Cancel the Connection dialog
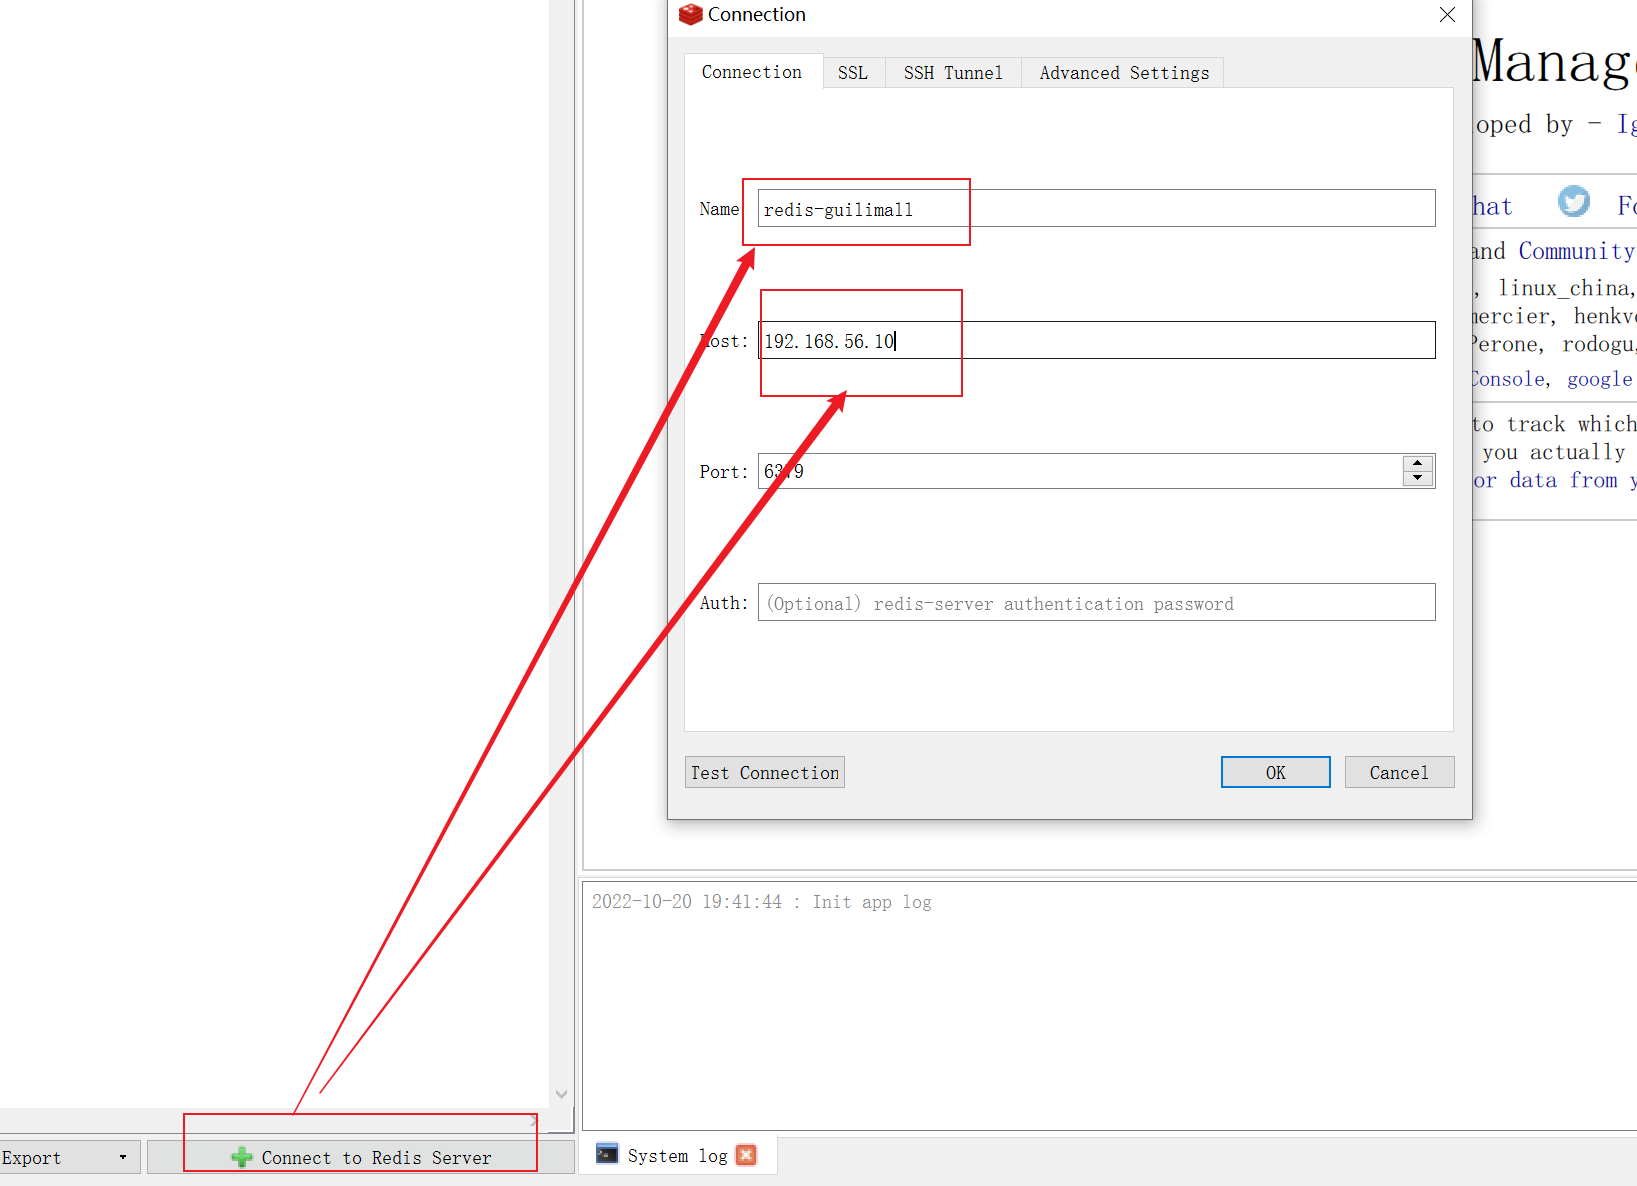This screenshot has height=1186, width=1637. click(x=1399, y=772)
